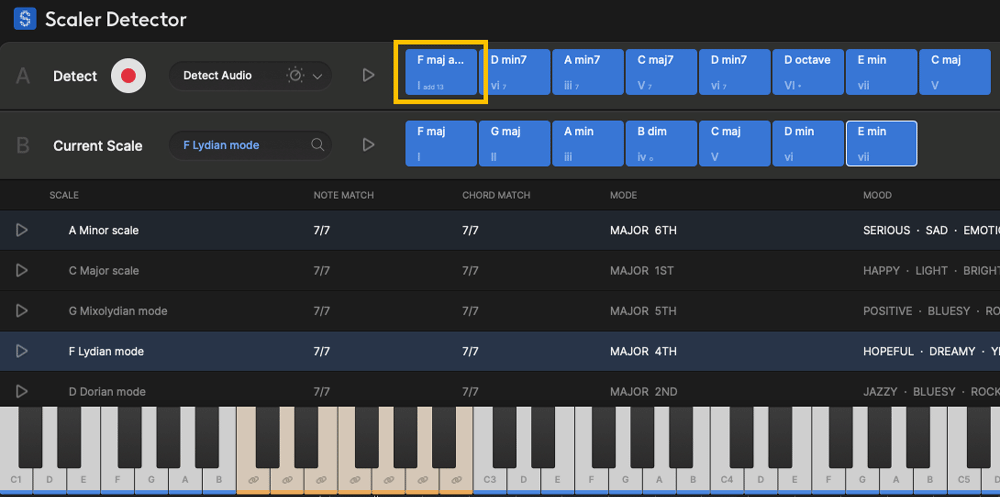Click the search icon in scale field

(318, 145)
